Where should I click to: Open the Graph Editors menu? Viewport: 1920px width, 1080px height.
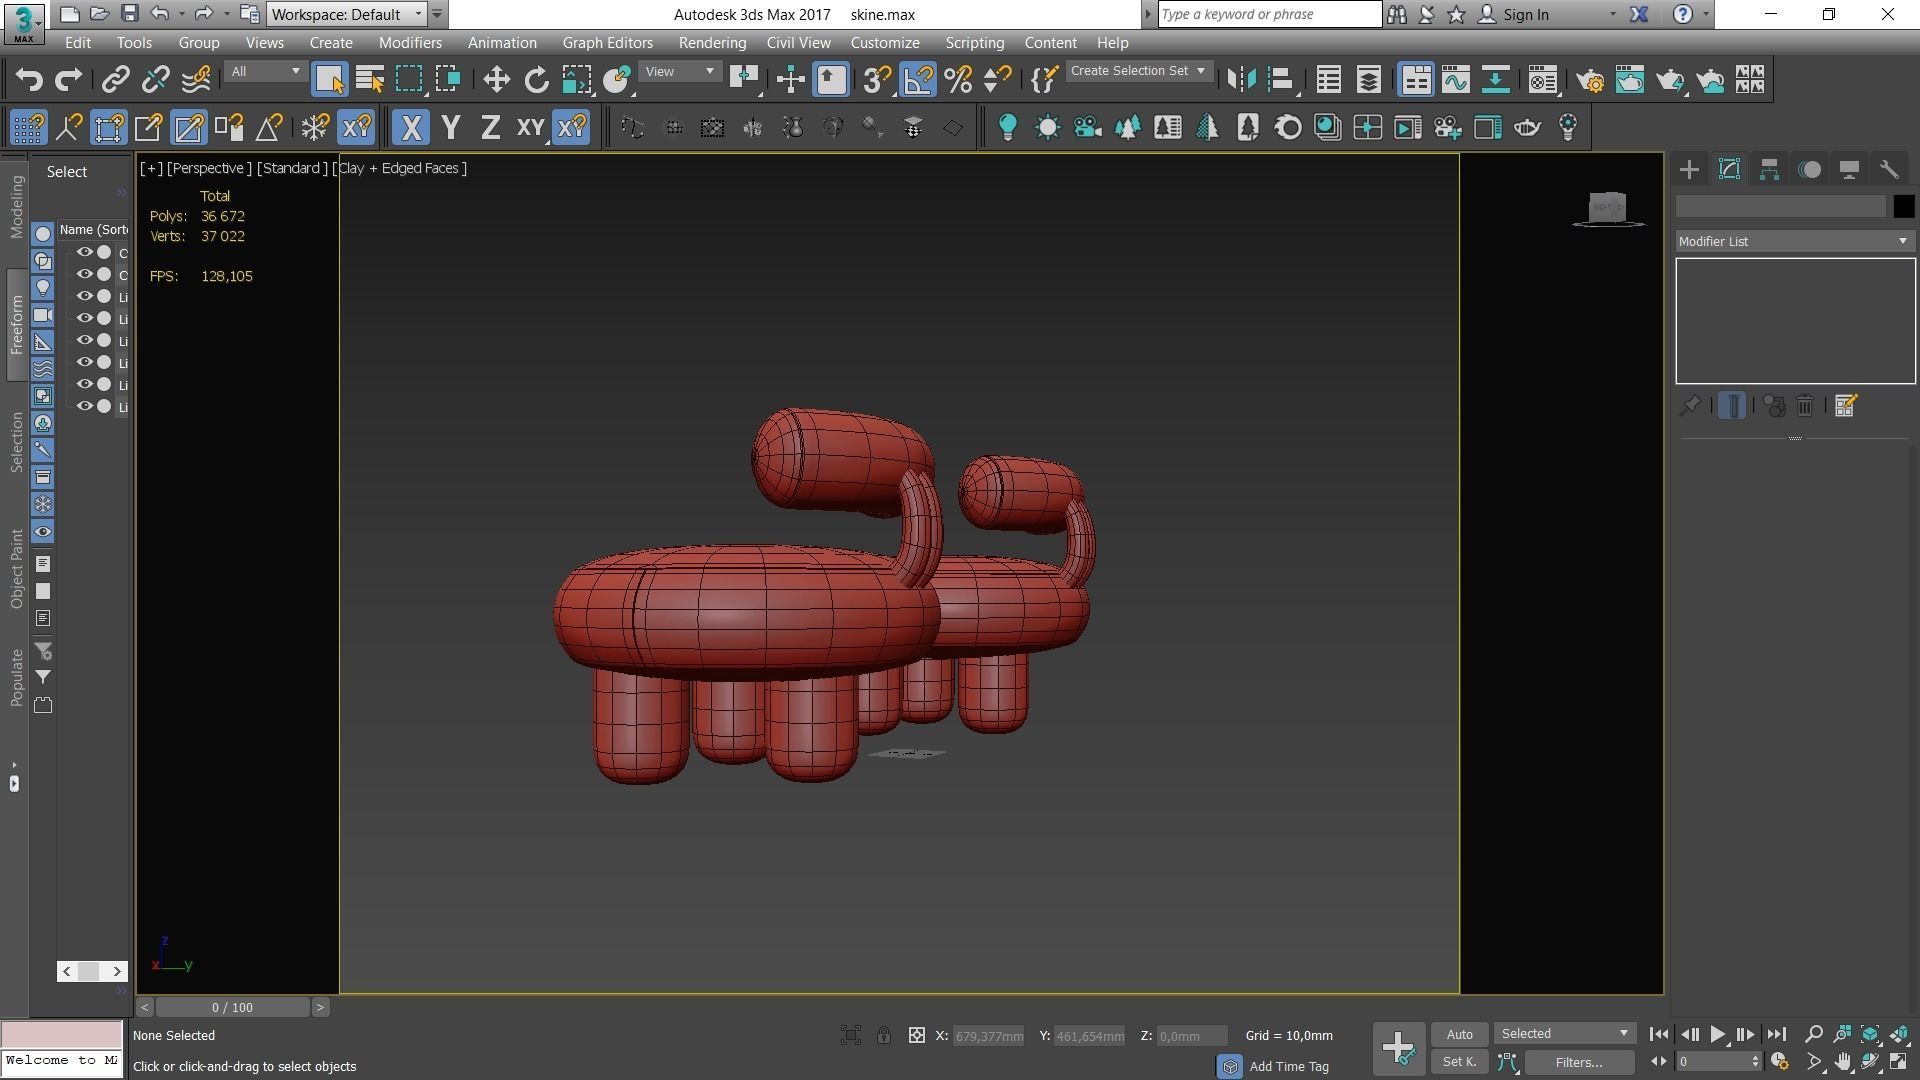[607, 43]
